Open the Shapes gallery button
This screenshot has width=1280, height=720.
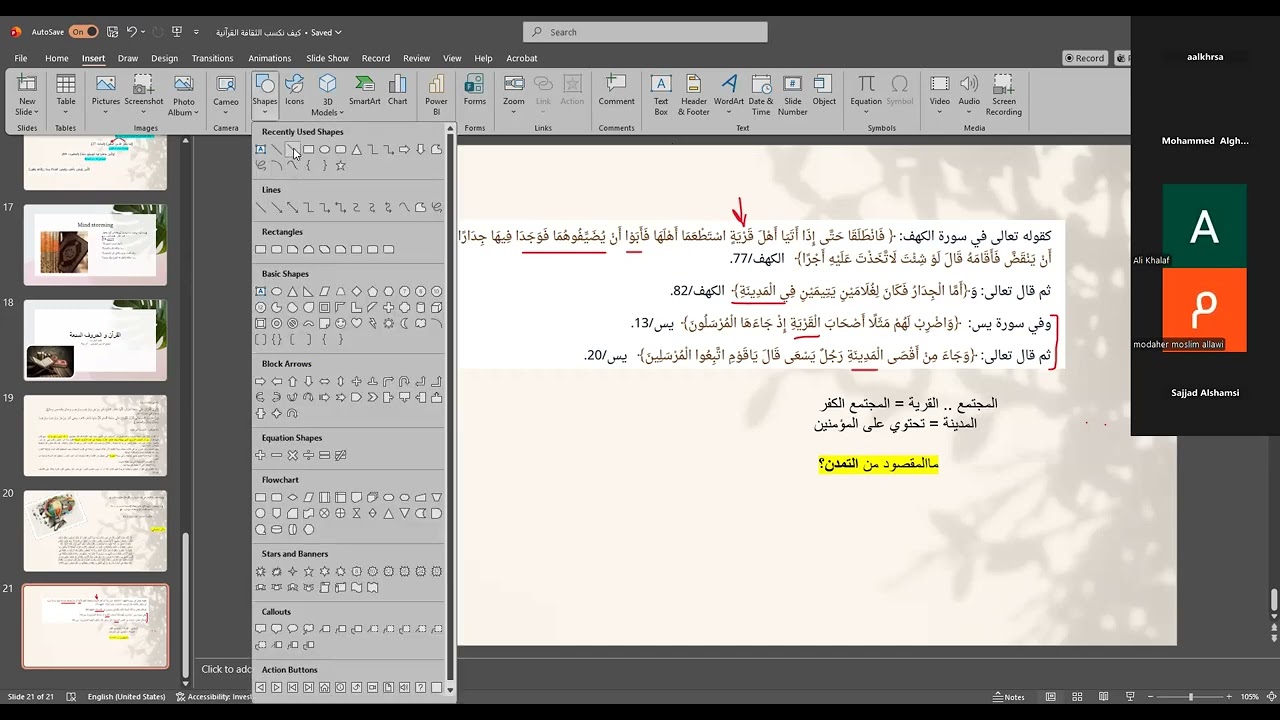click(x=264, y=94)
